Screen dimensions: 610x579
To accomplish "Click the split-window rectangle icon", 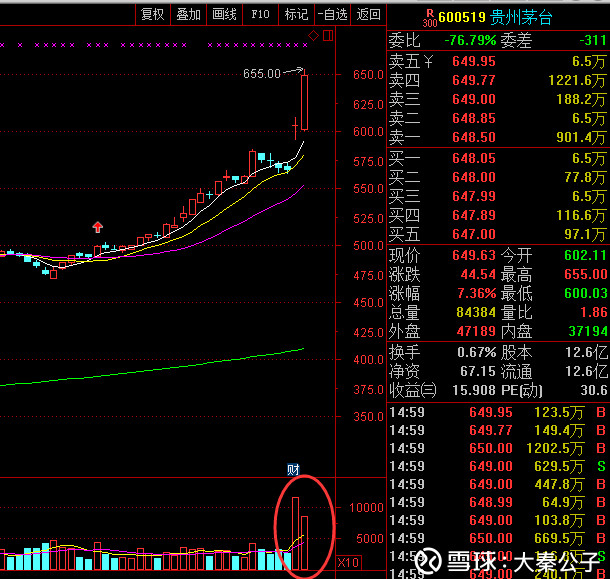I will click(328, 36).
